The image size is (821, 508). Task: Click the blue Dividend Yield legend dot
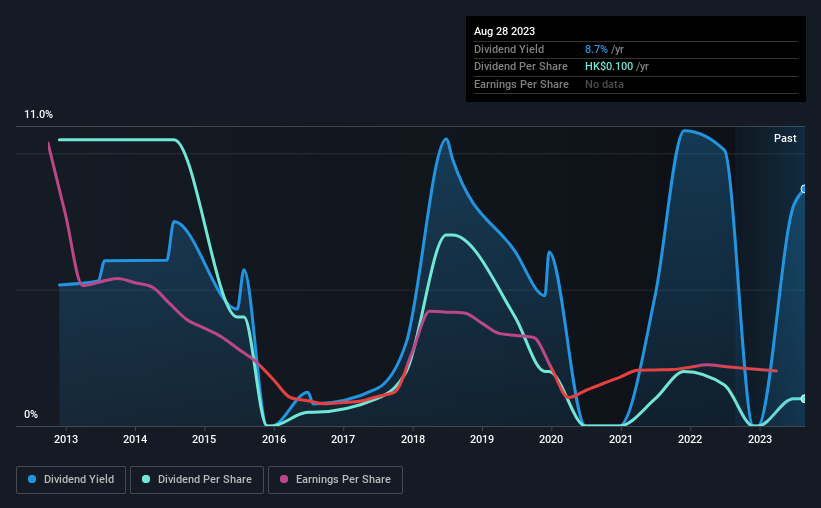tap(32, 479)
